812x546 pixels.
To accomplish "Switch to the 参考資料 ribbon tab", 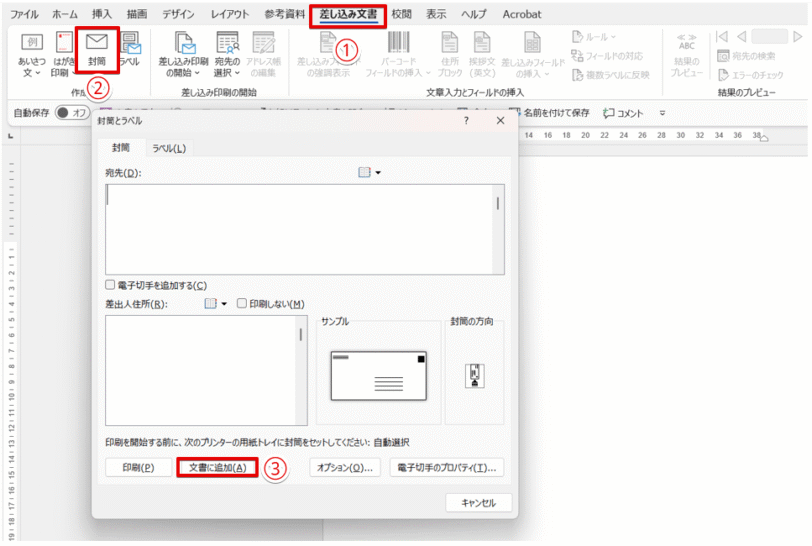I will [x=284, y=14].
